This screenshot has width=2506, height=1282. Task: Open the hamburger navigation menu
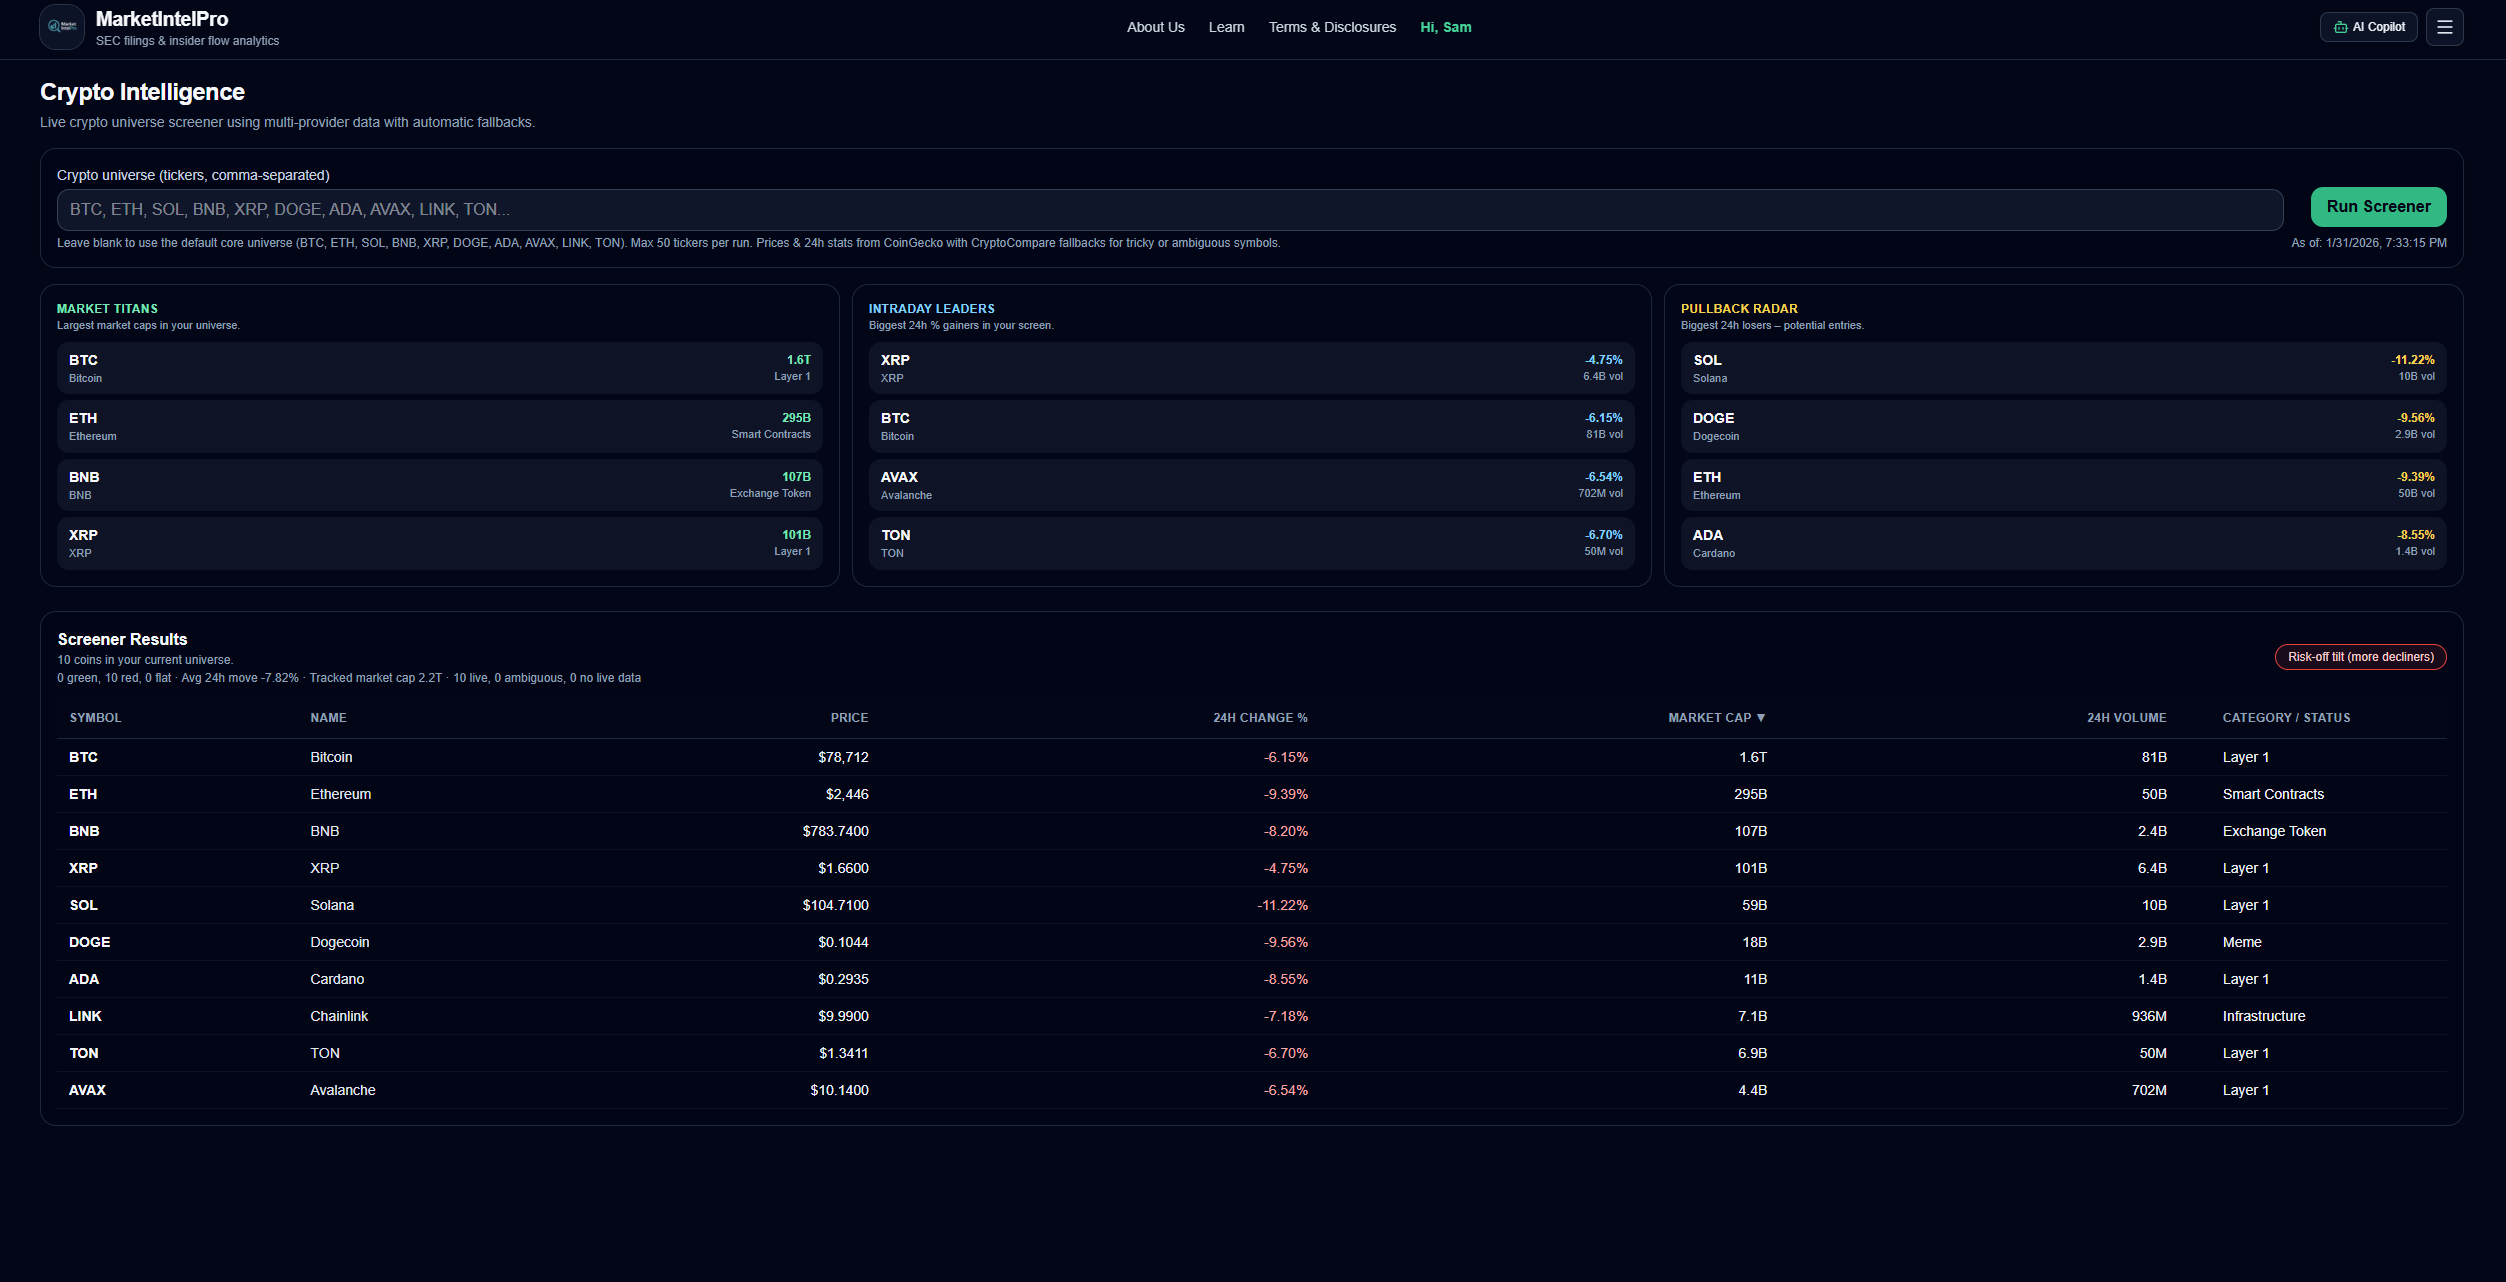point(2444,26)
